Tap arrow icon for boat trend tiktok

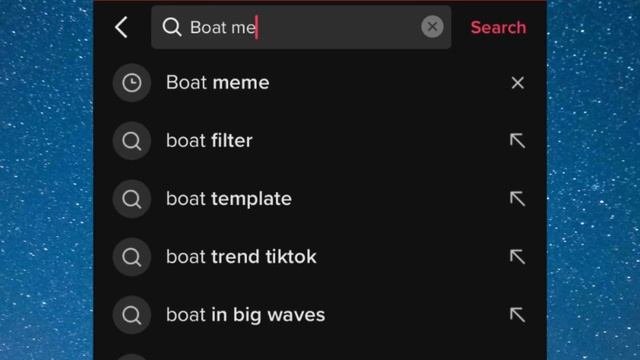(517, 257)
